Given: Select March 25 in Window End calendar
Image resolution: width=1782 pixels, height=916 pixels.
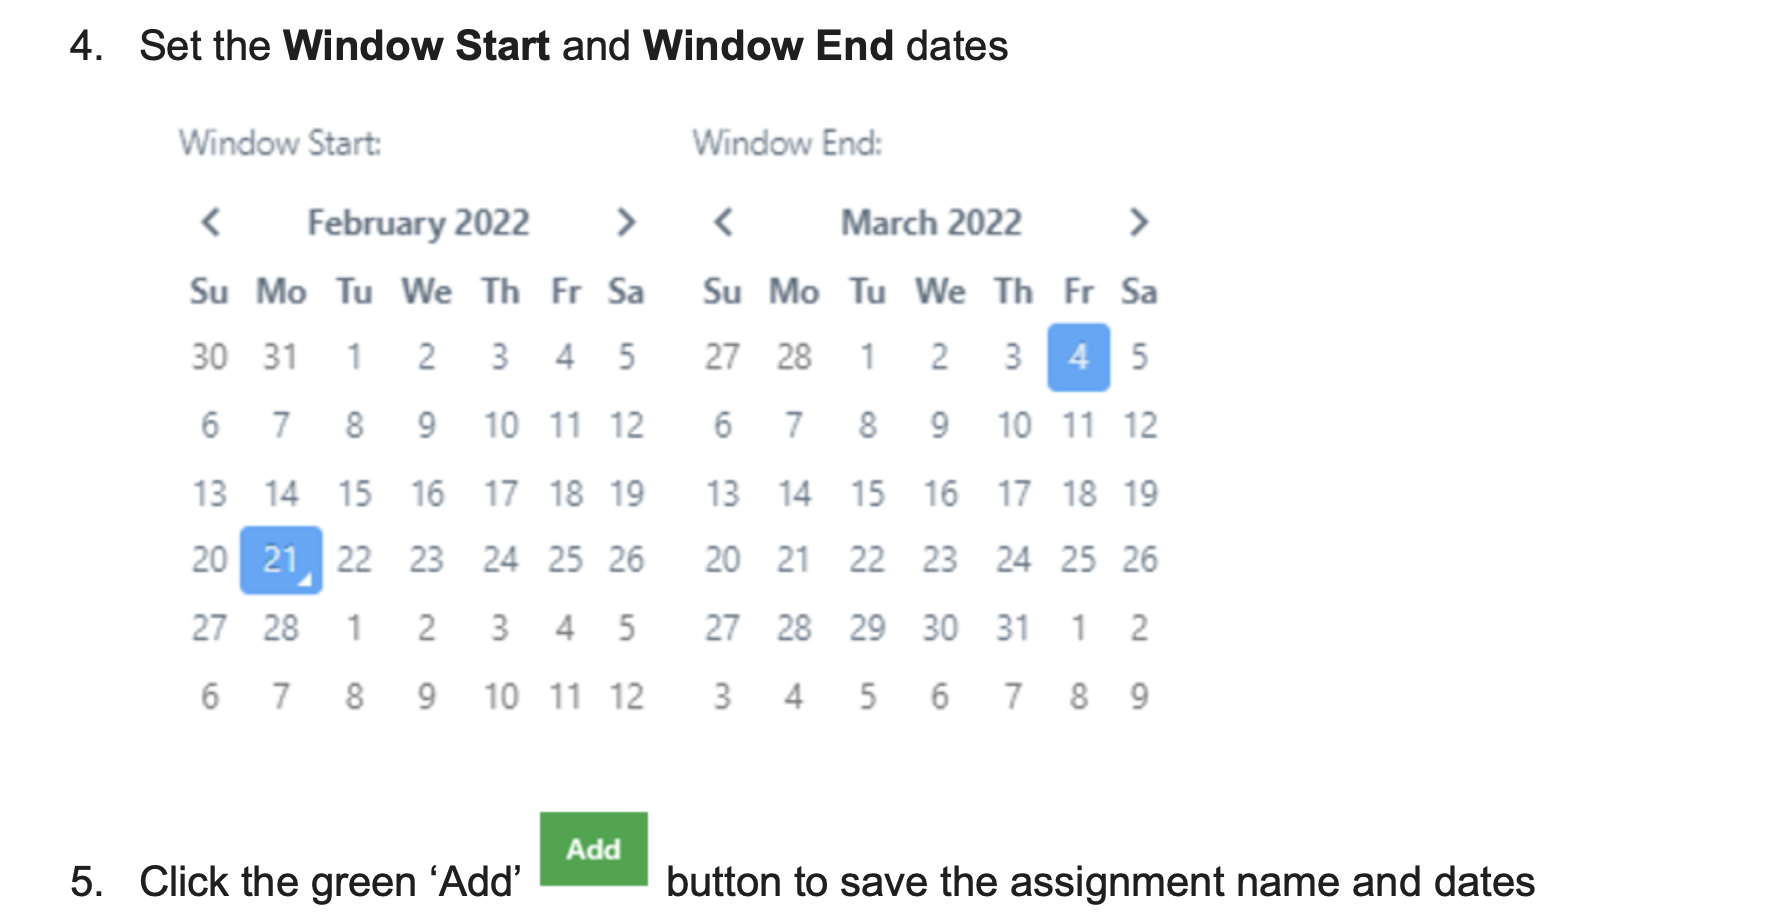Looking at the screenshot, I should (1078, 560).
